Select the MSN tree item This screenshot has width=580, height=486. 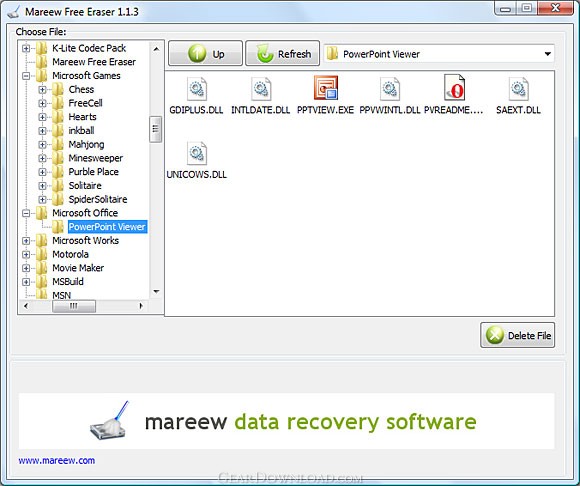(61, 295)
